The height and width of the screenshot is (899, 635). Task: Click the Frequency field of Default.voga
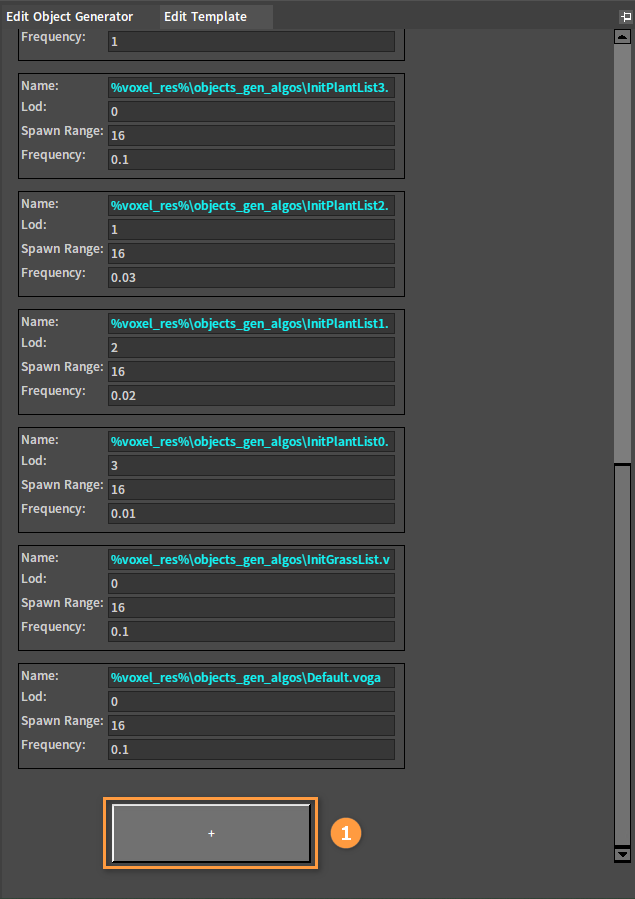251,750
